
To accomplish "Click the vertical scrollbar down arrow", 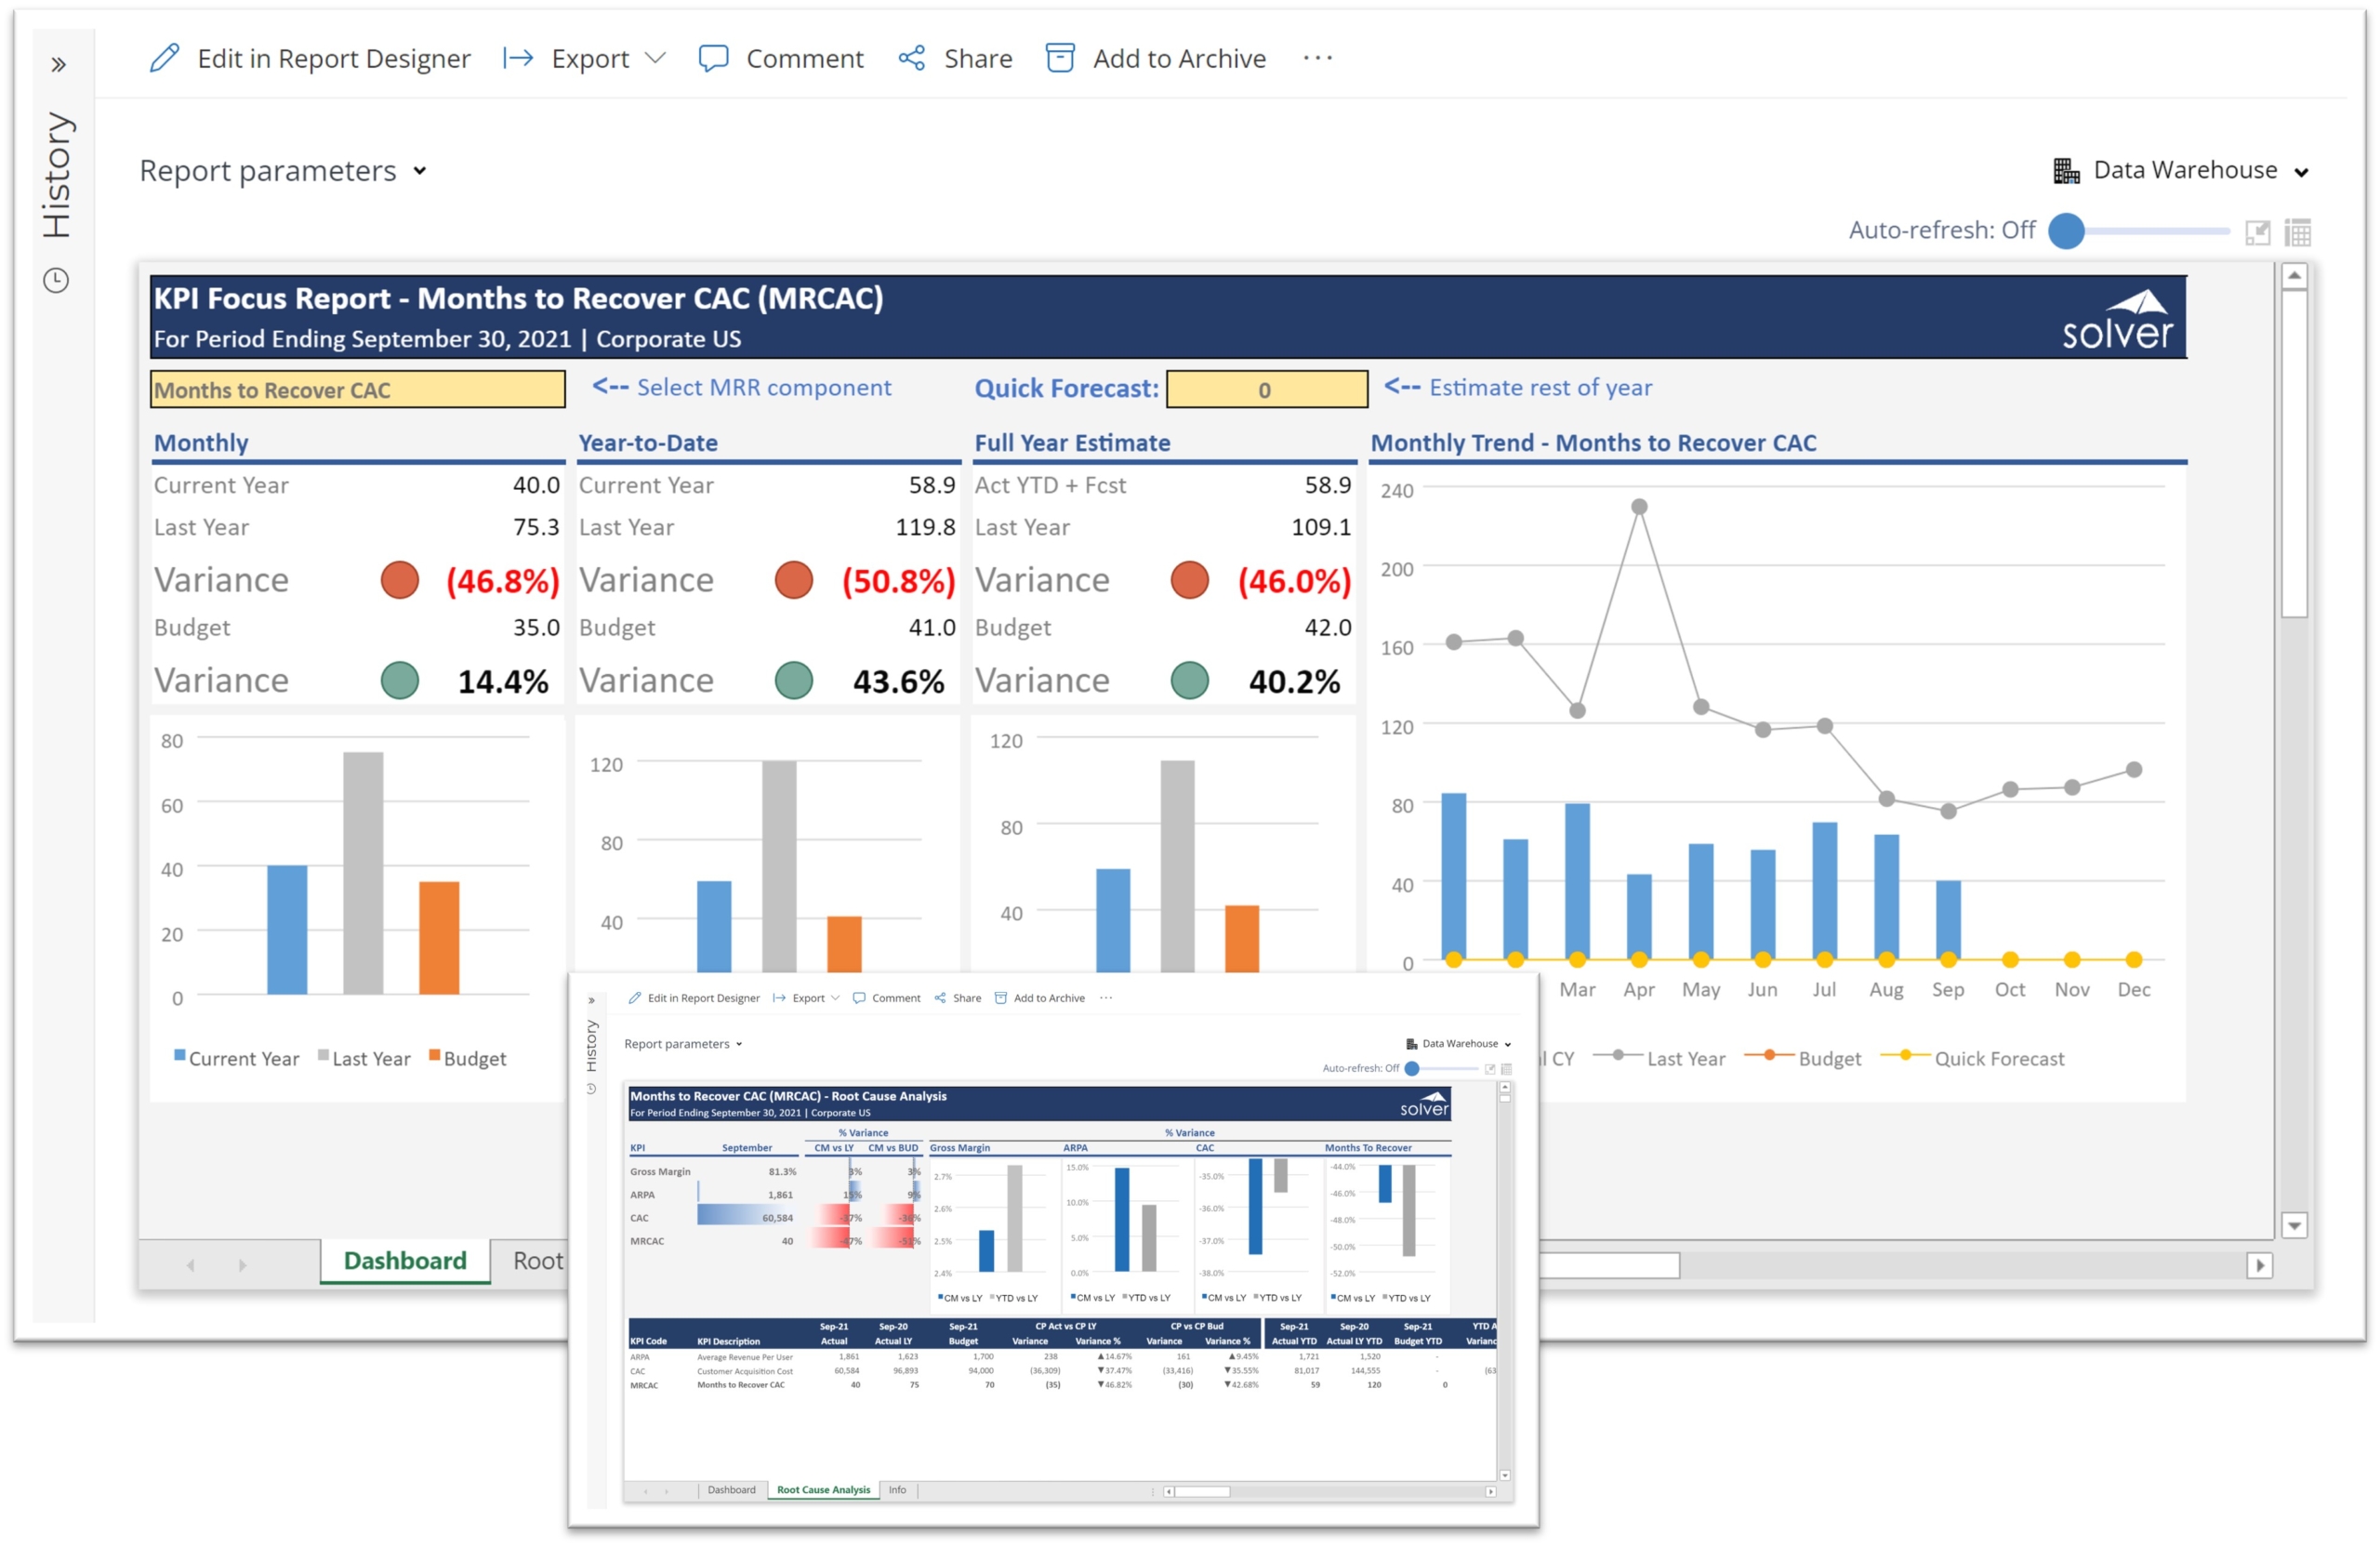I will [2294, 1225].
